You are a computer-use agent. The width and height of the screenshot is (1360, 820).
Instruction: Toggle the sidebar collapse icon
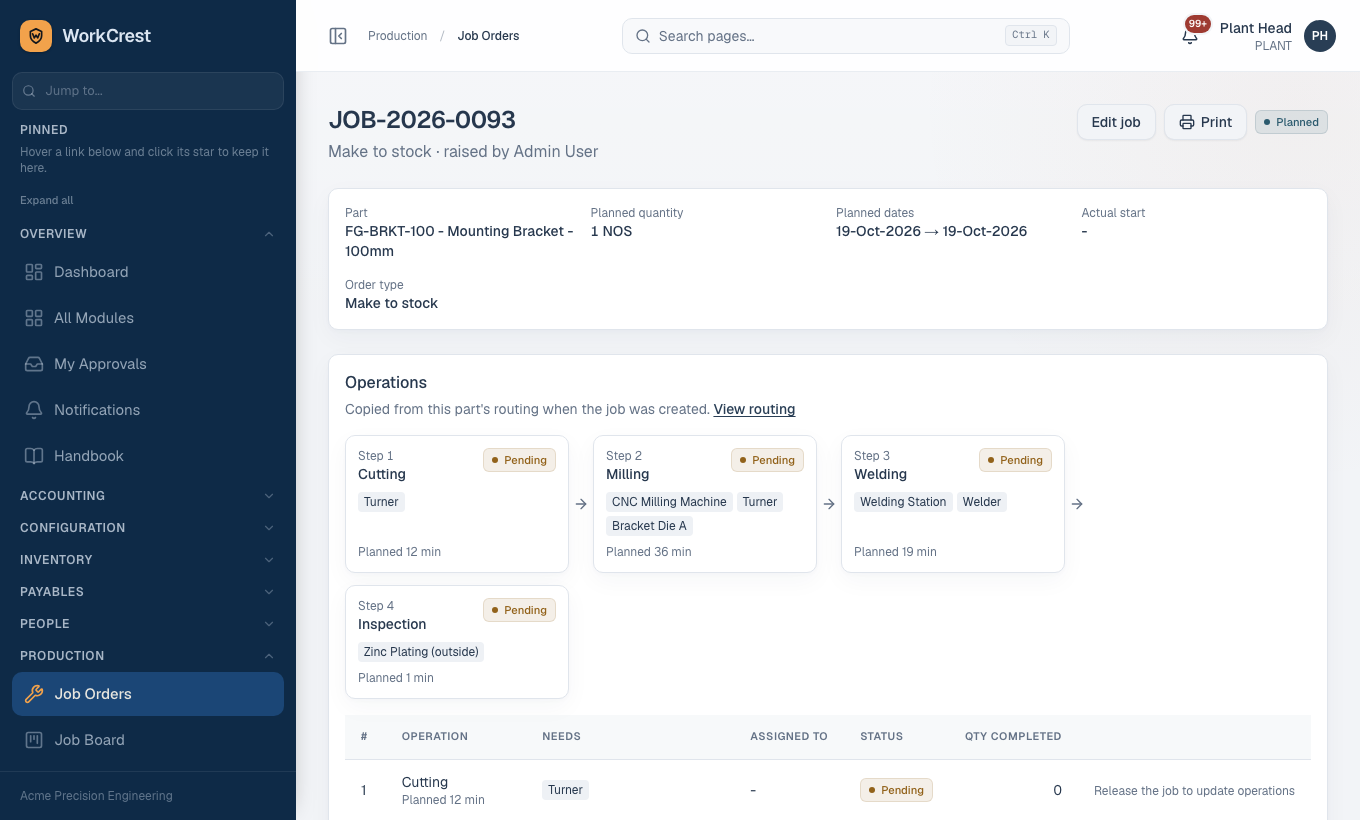pyautogui.click(x=338, y=36)
